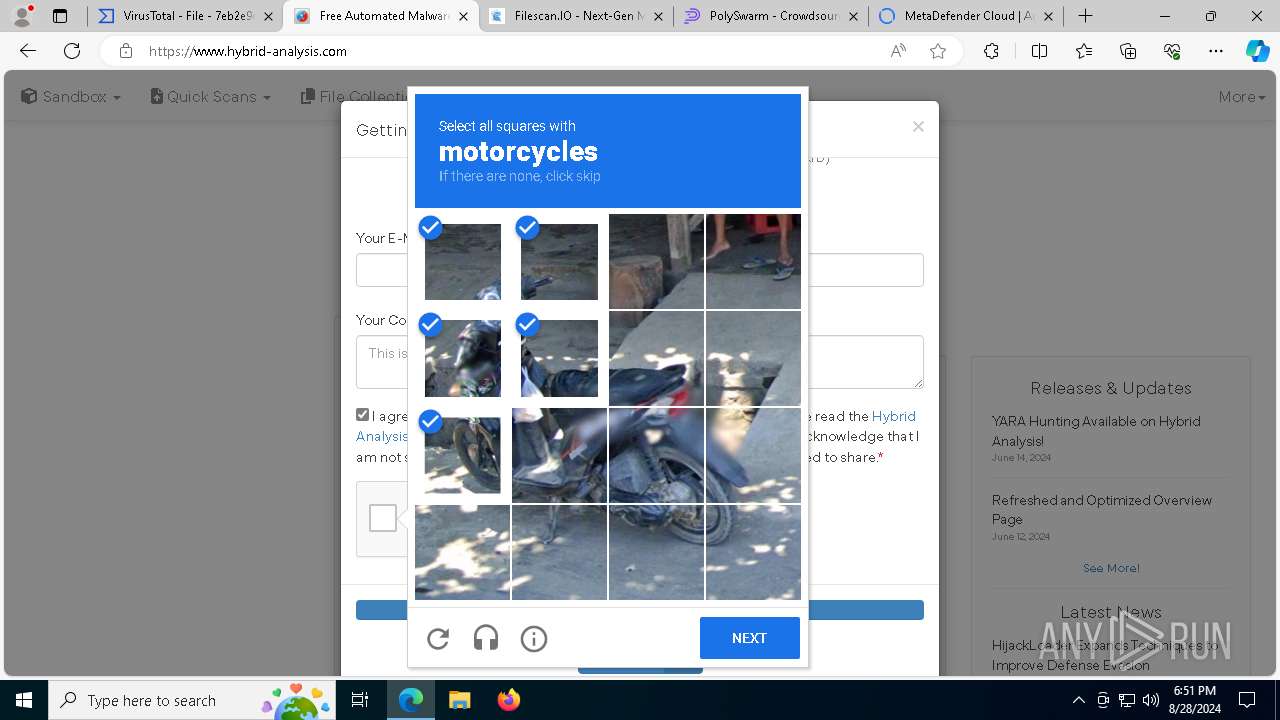Go back to previous page

[x=28, y=51]
